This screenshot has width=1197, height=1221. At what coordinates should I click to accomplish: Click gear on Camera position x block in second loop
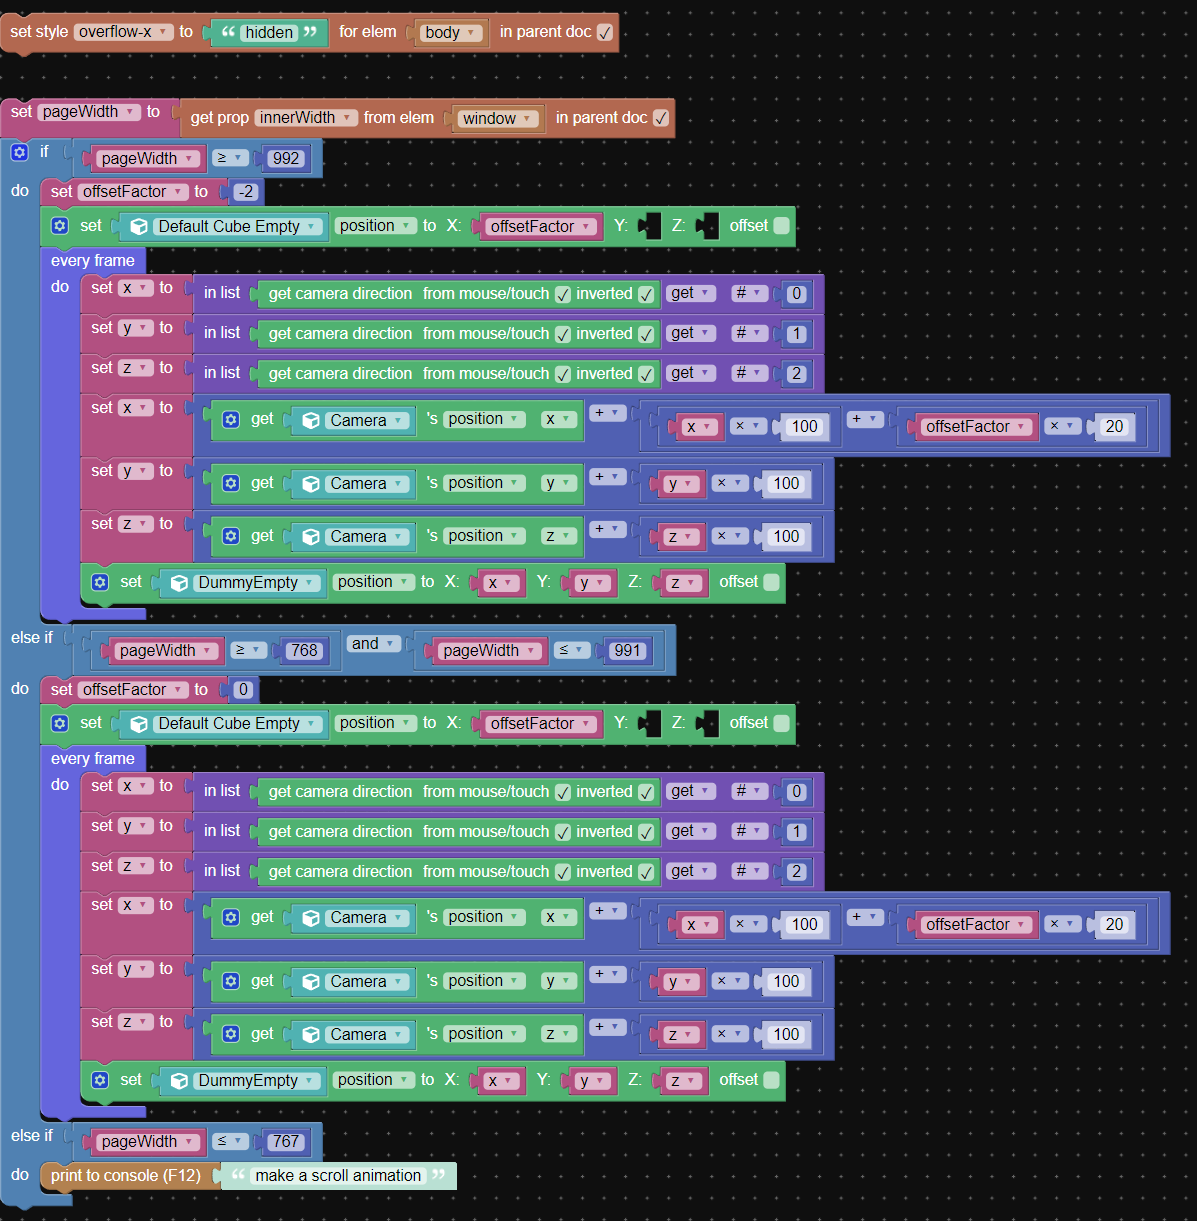231,917
